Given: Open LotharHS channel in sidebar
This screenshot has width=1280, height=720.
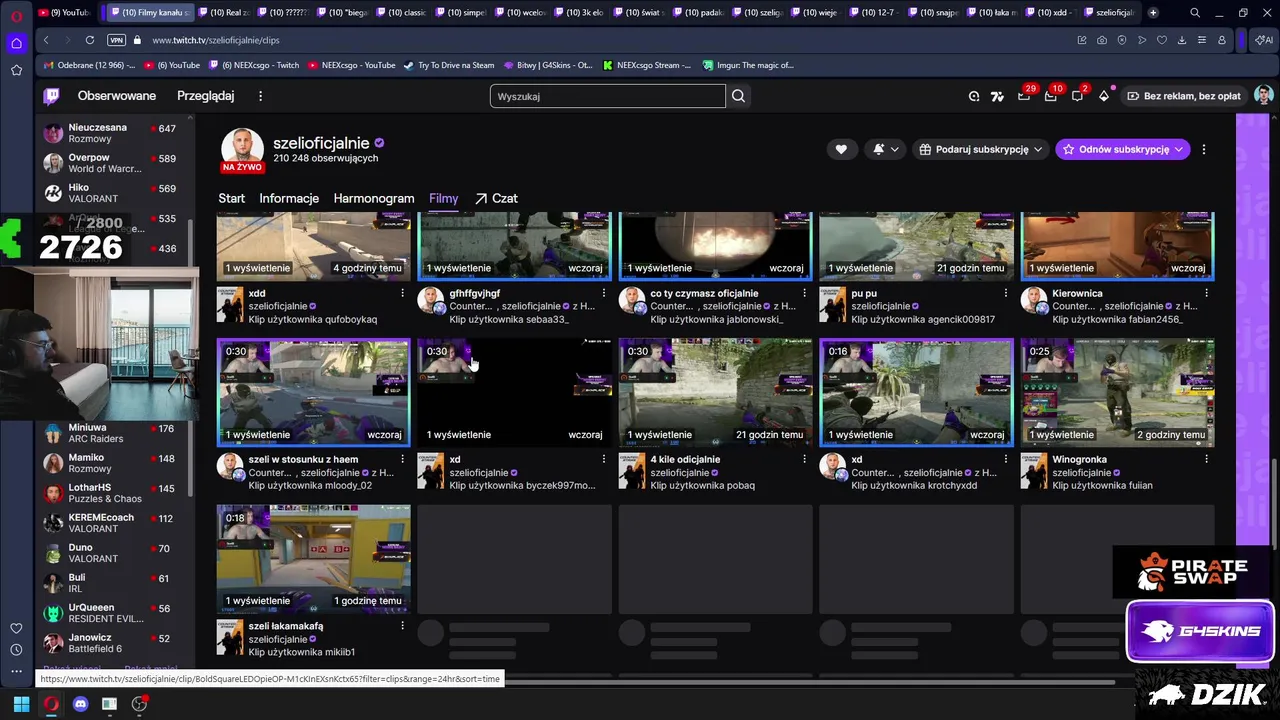Looking at the screenshot, I should 110,493.
